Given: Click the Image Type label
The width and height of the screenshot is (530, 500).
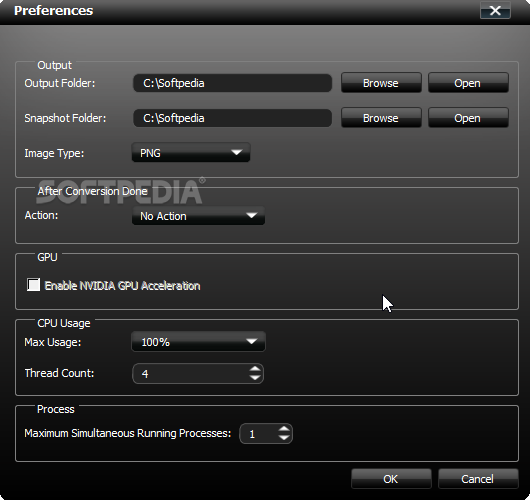Looking at the screenshot, I should tap(54, 153).
